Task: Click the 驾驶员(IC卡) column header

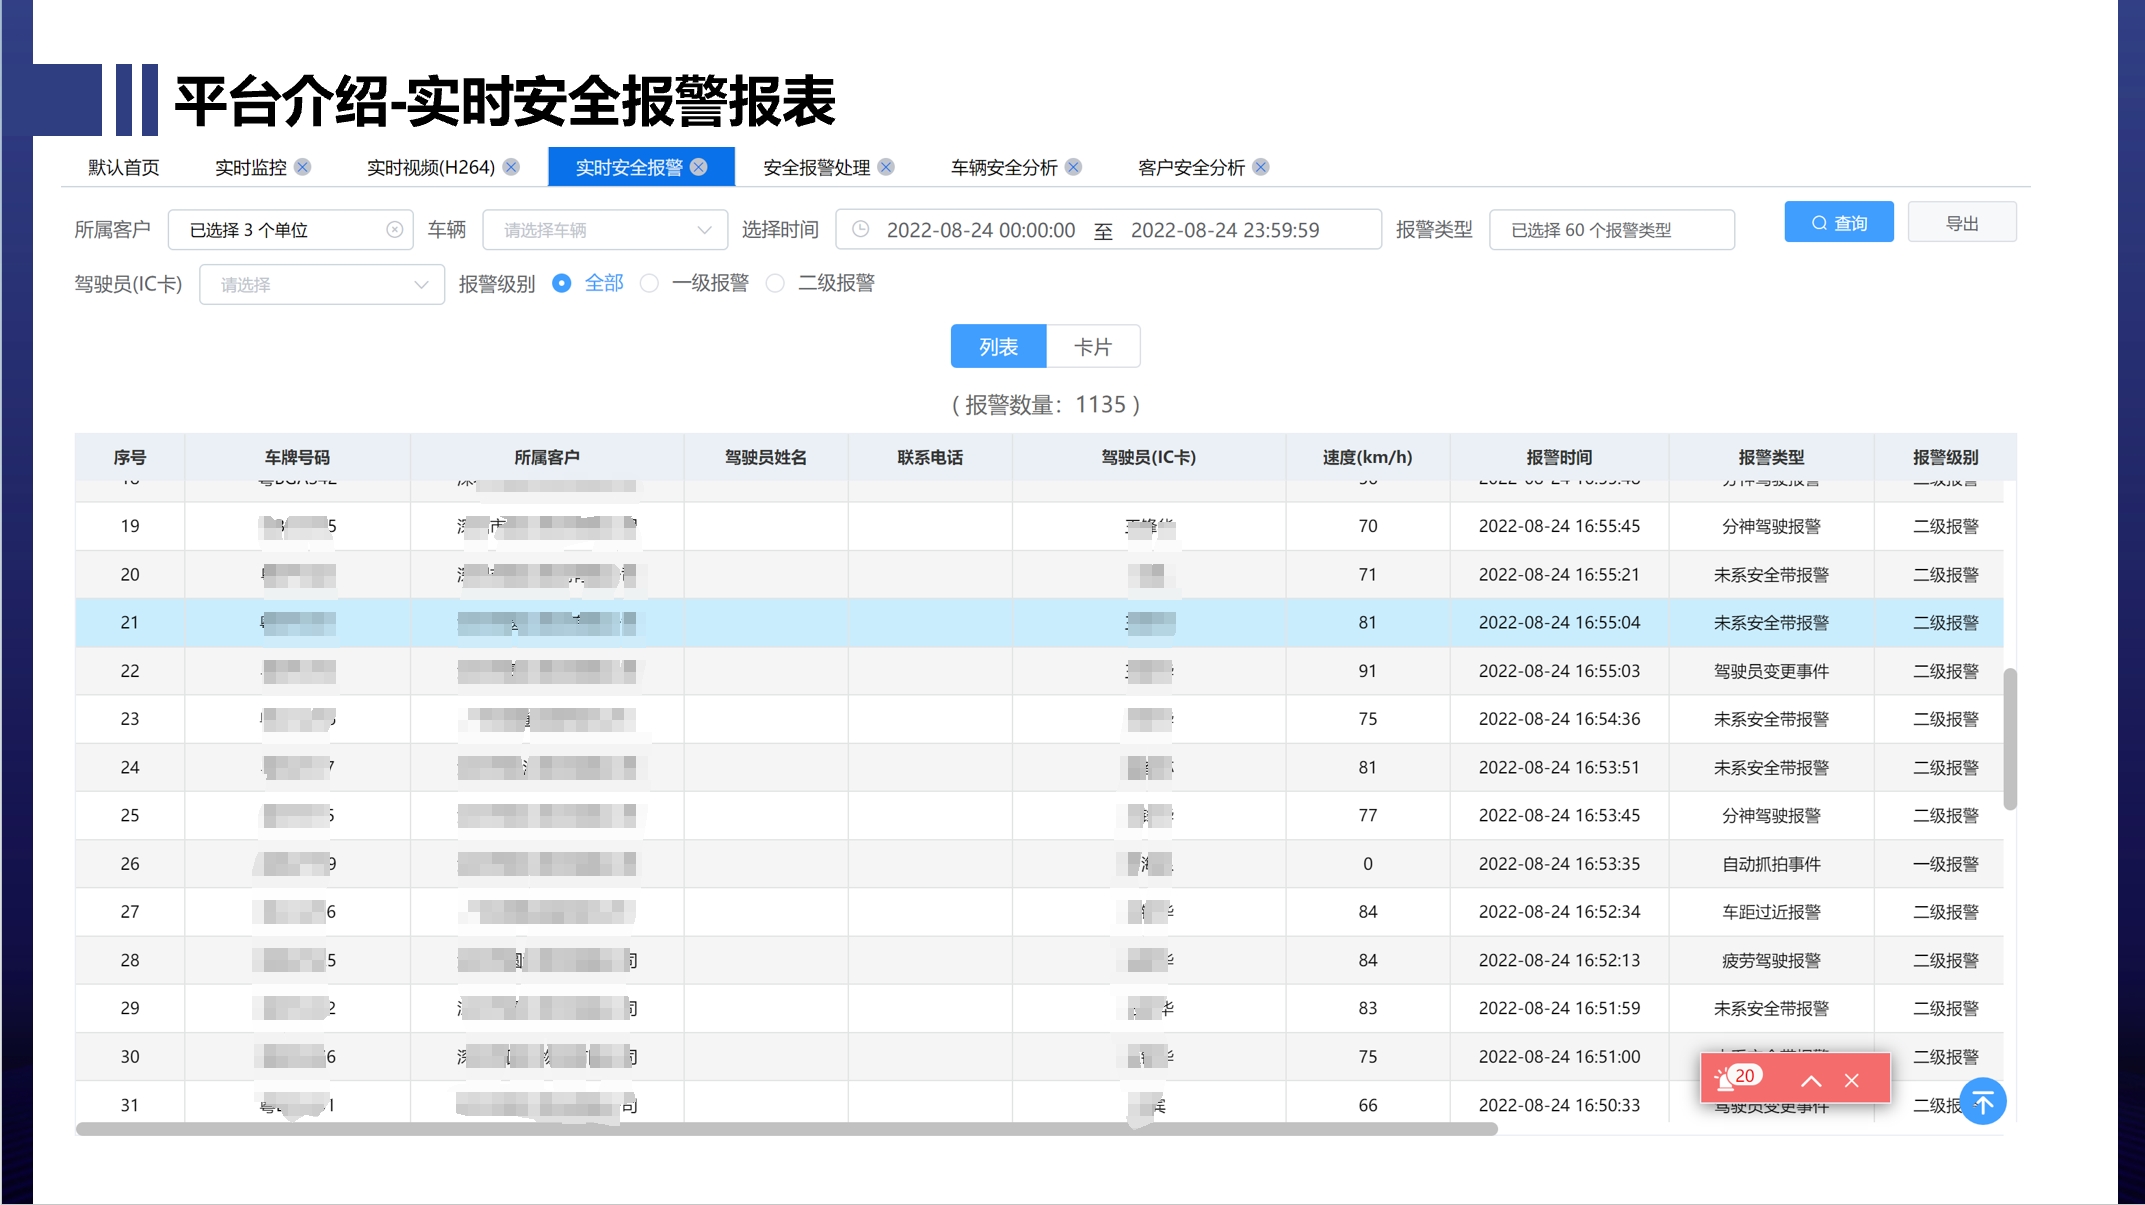Action: coord(1149,457)
